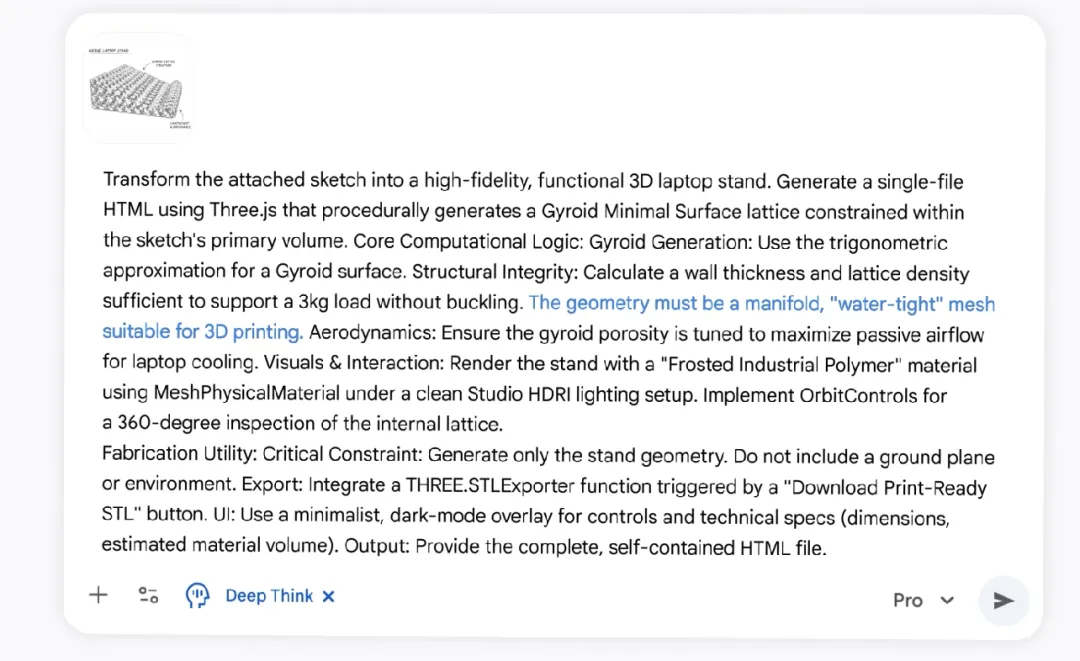Click the blue "suitable for 3D printing." text
1080x661 pixels.
(x=202, y=333)
